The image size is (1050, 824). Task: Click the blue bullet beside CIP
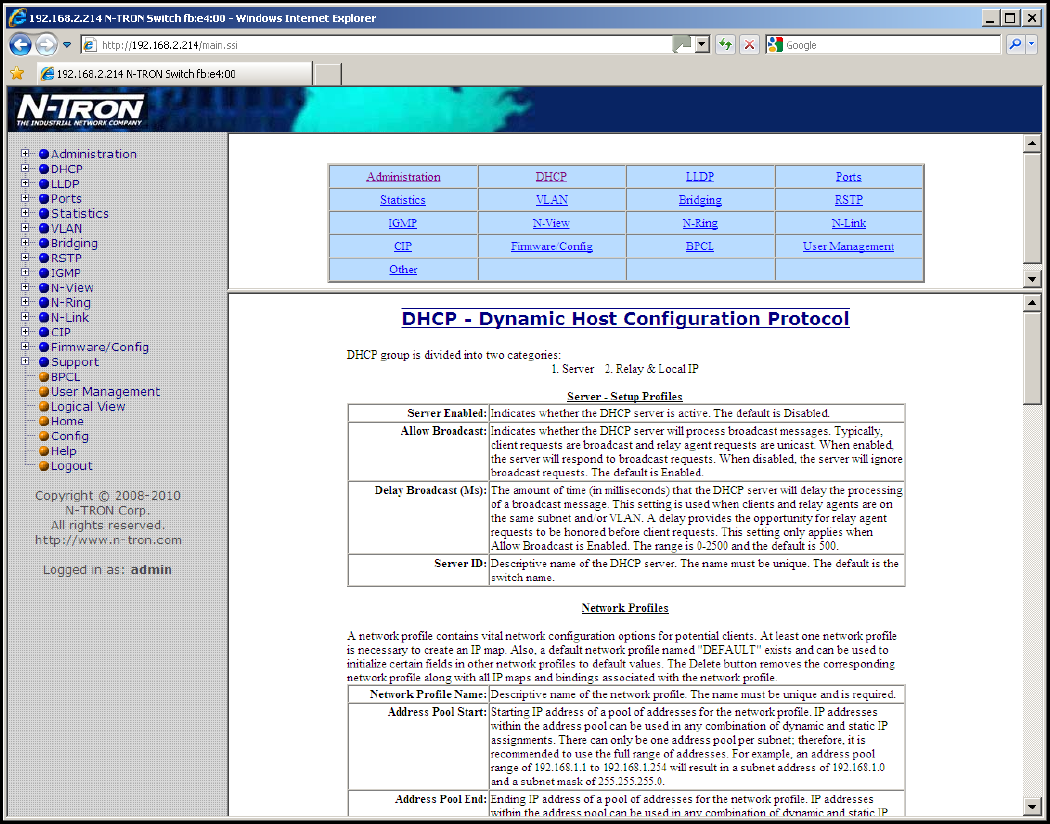pyautogui.click(x=44, y=333)
